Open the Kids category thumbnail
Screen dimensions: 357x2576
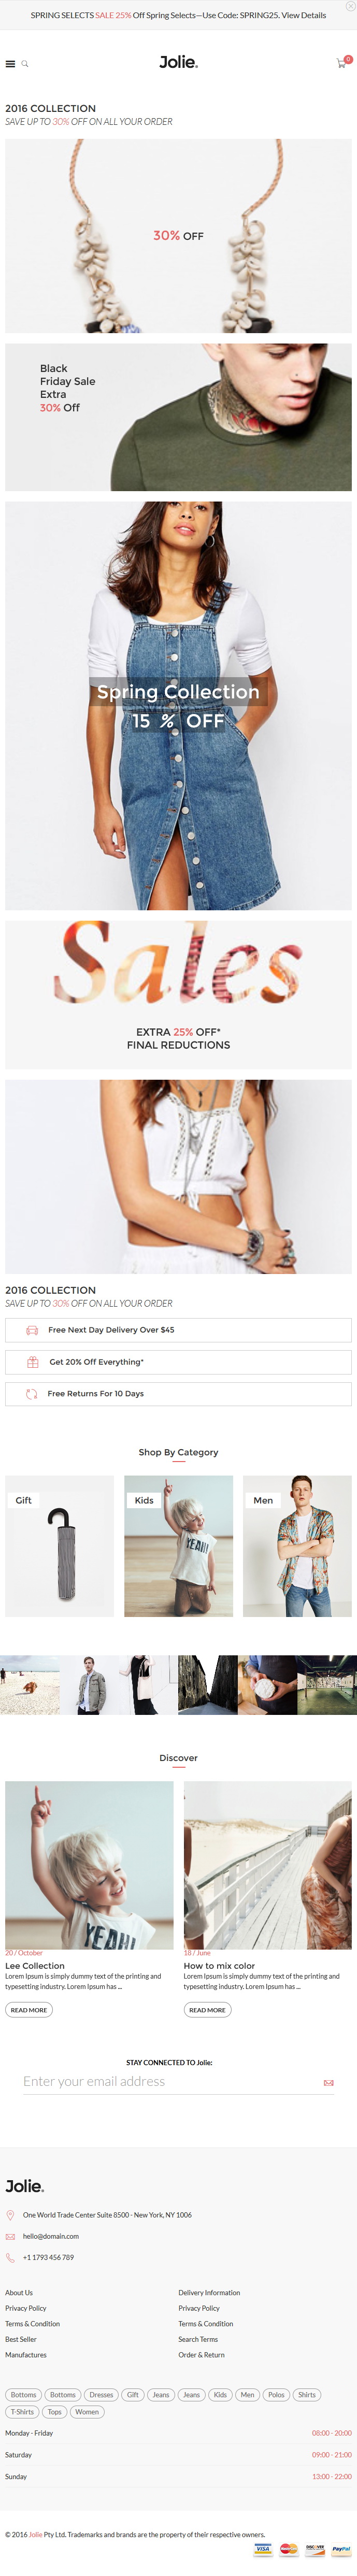pos(178,1546)
